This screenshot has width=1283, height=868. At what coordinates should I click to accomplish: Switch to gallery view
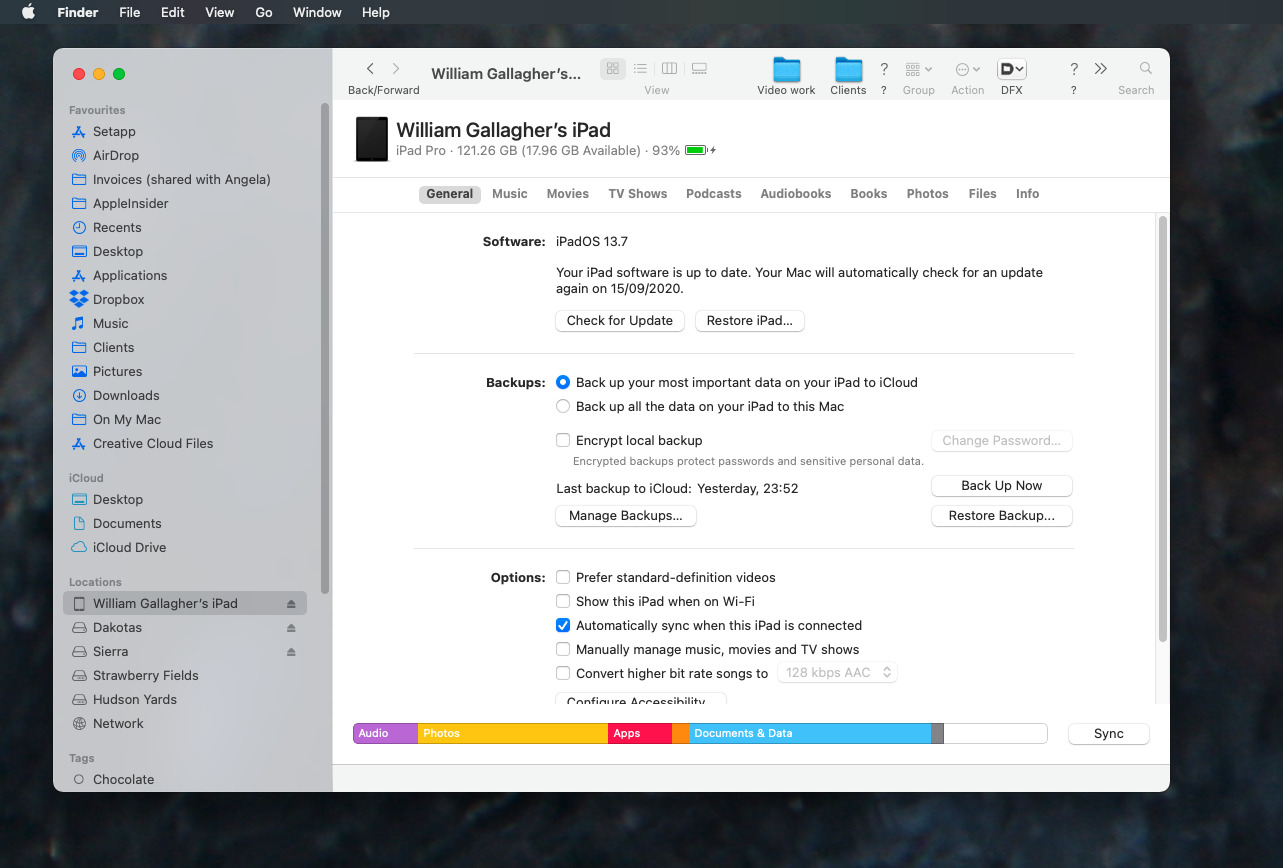tap(699, 69)
